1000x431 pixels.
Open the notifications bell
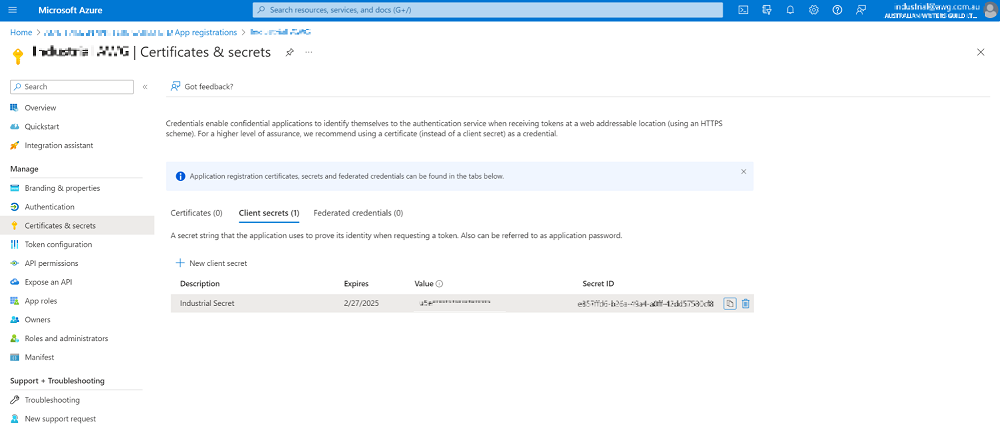(790, 10)
